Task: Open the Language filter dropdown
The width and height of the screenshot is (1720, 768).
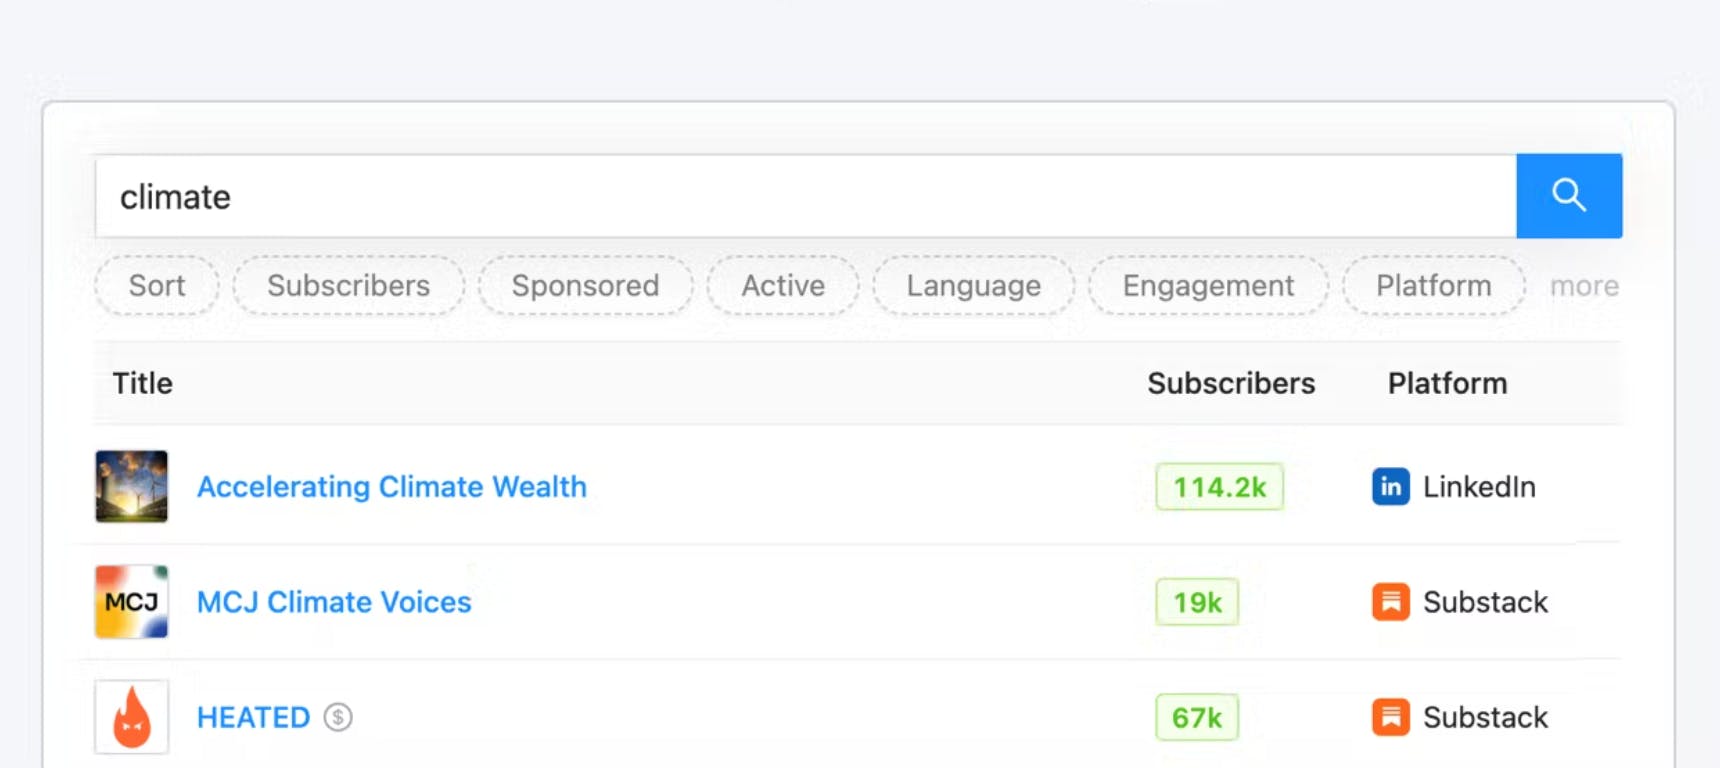Action: pyautogui.click(x=973, y=286)
